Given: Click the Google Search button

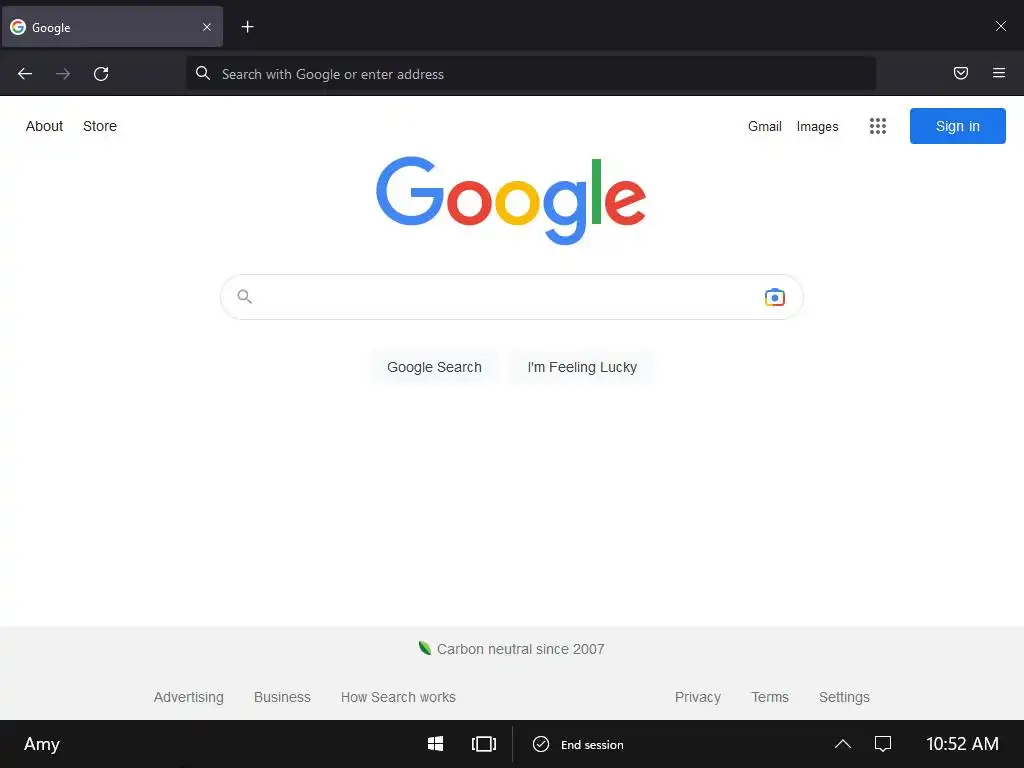Looking at the screenshot, I should [x=434, y=367].
